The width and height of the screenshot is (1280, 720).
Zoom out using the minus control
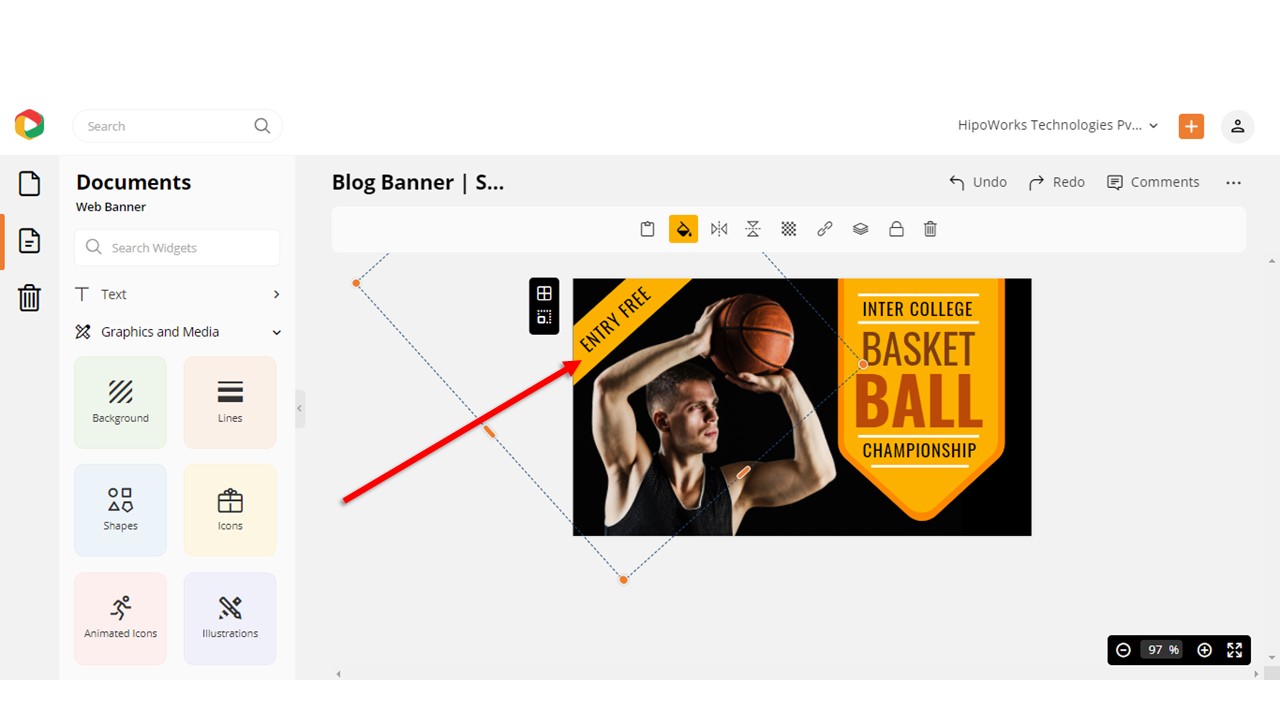(x=1123, y=650)
